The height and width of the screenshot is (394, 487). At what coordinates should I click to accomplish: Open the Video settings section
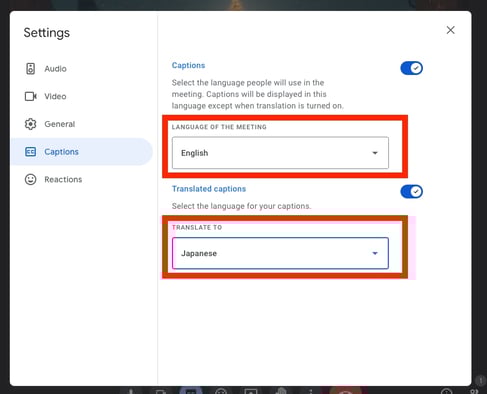(x=82, y=96)
